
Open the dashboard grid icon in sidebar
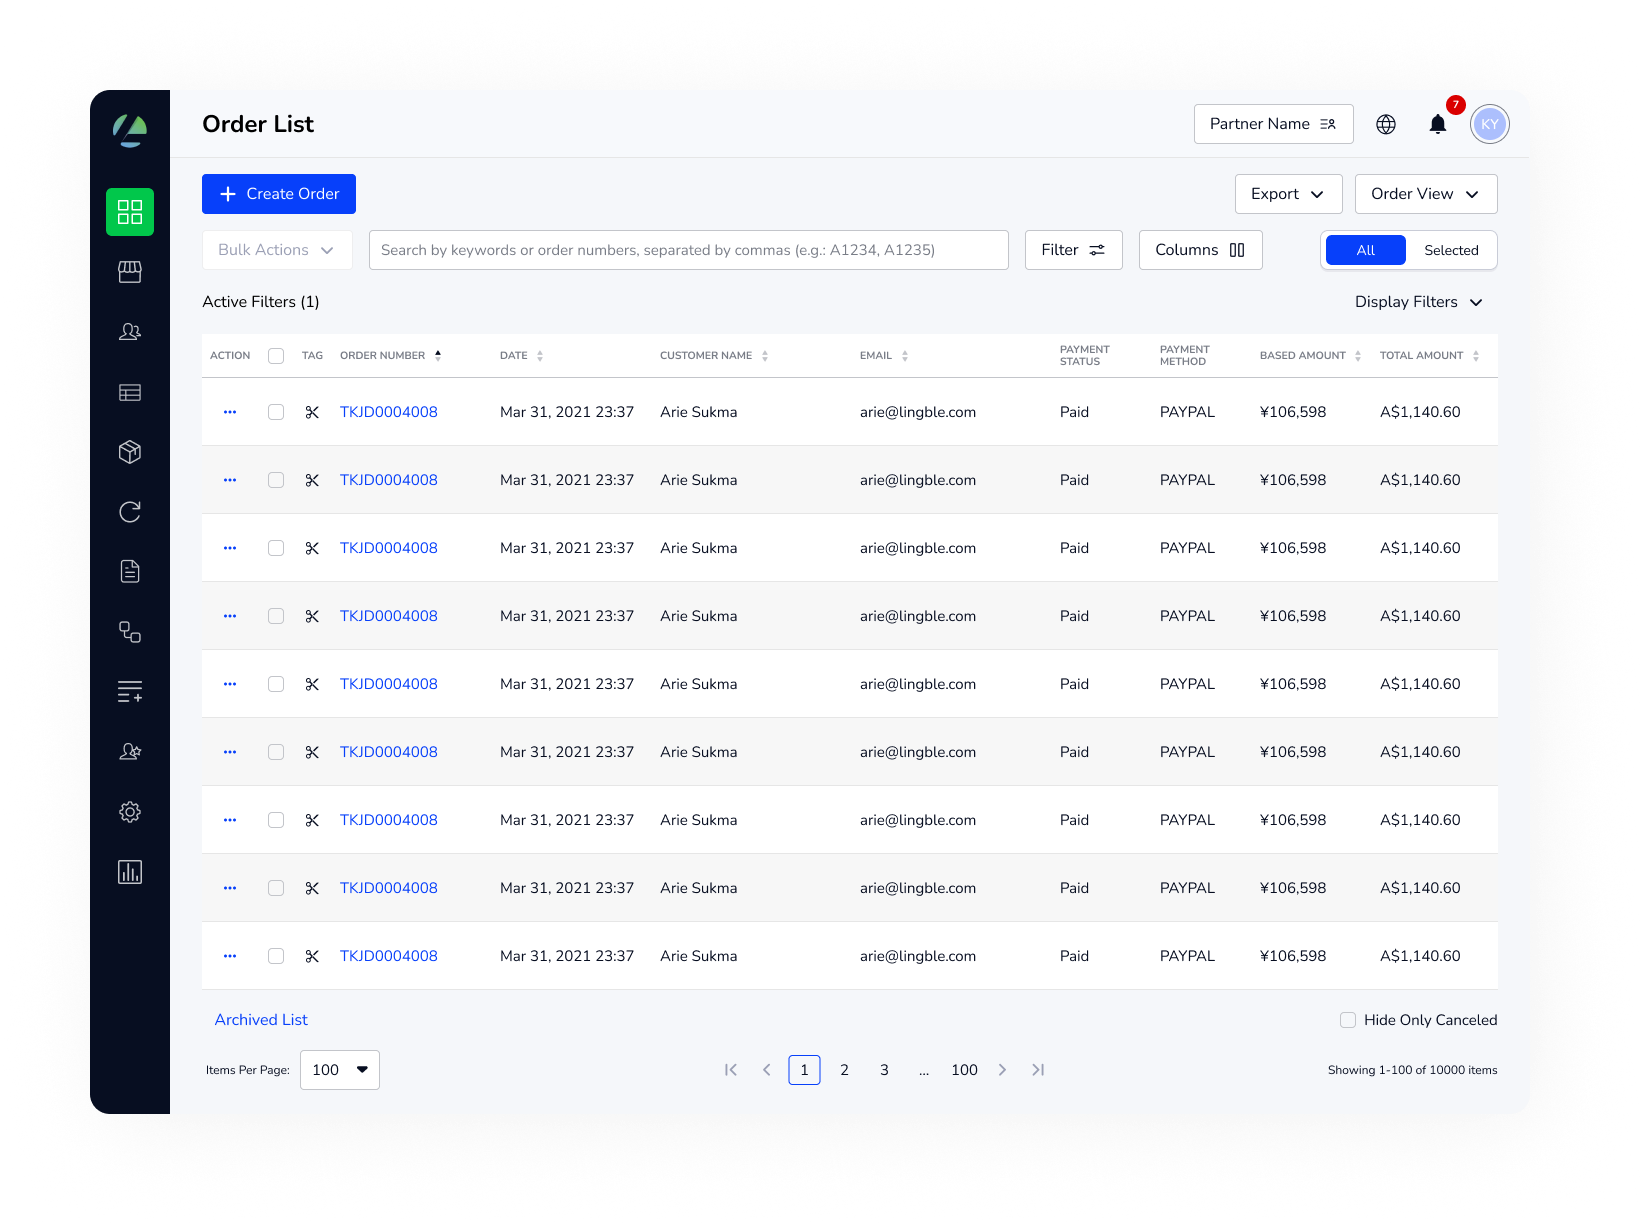coord(130,212)
